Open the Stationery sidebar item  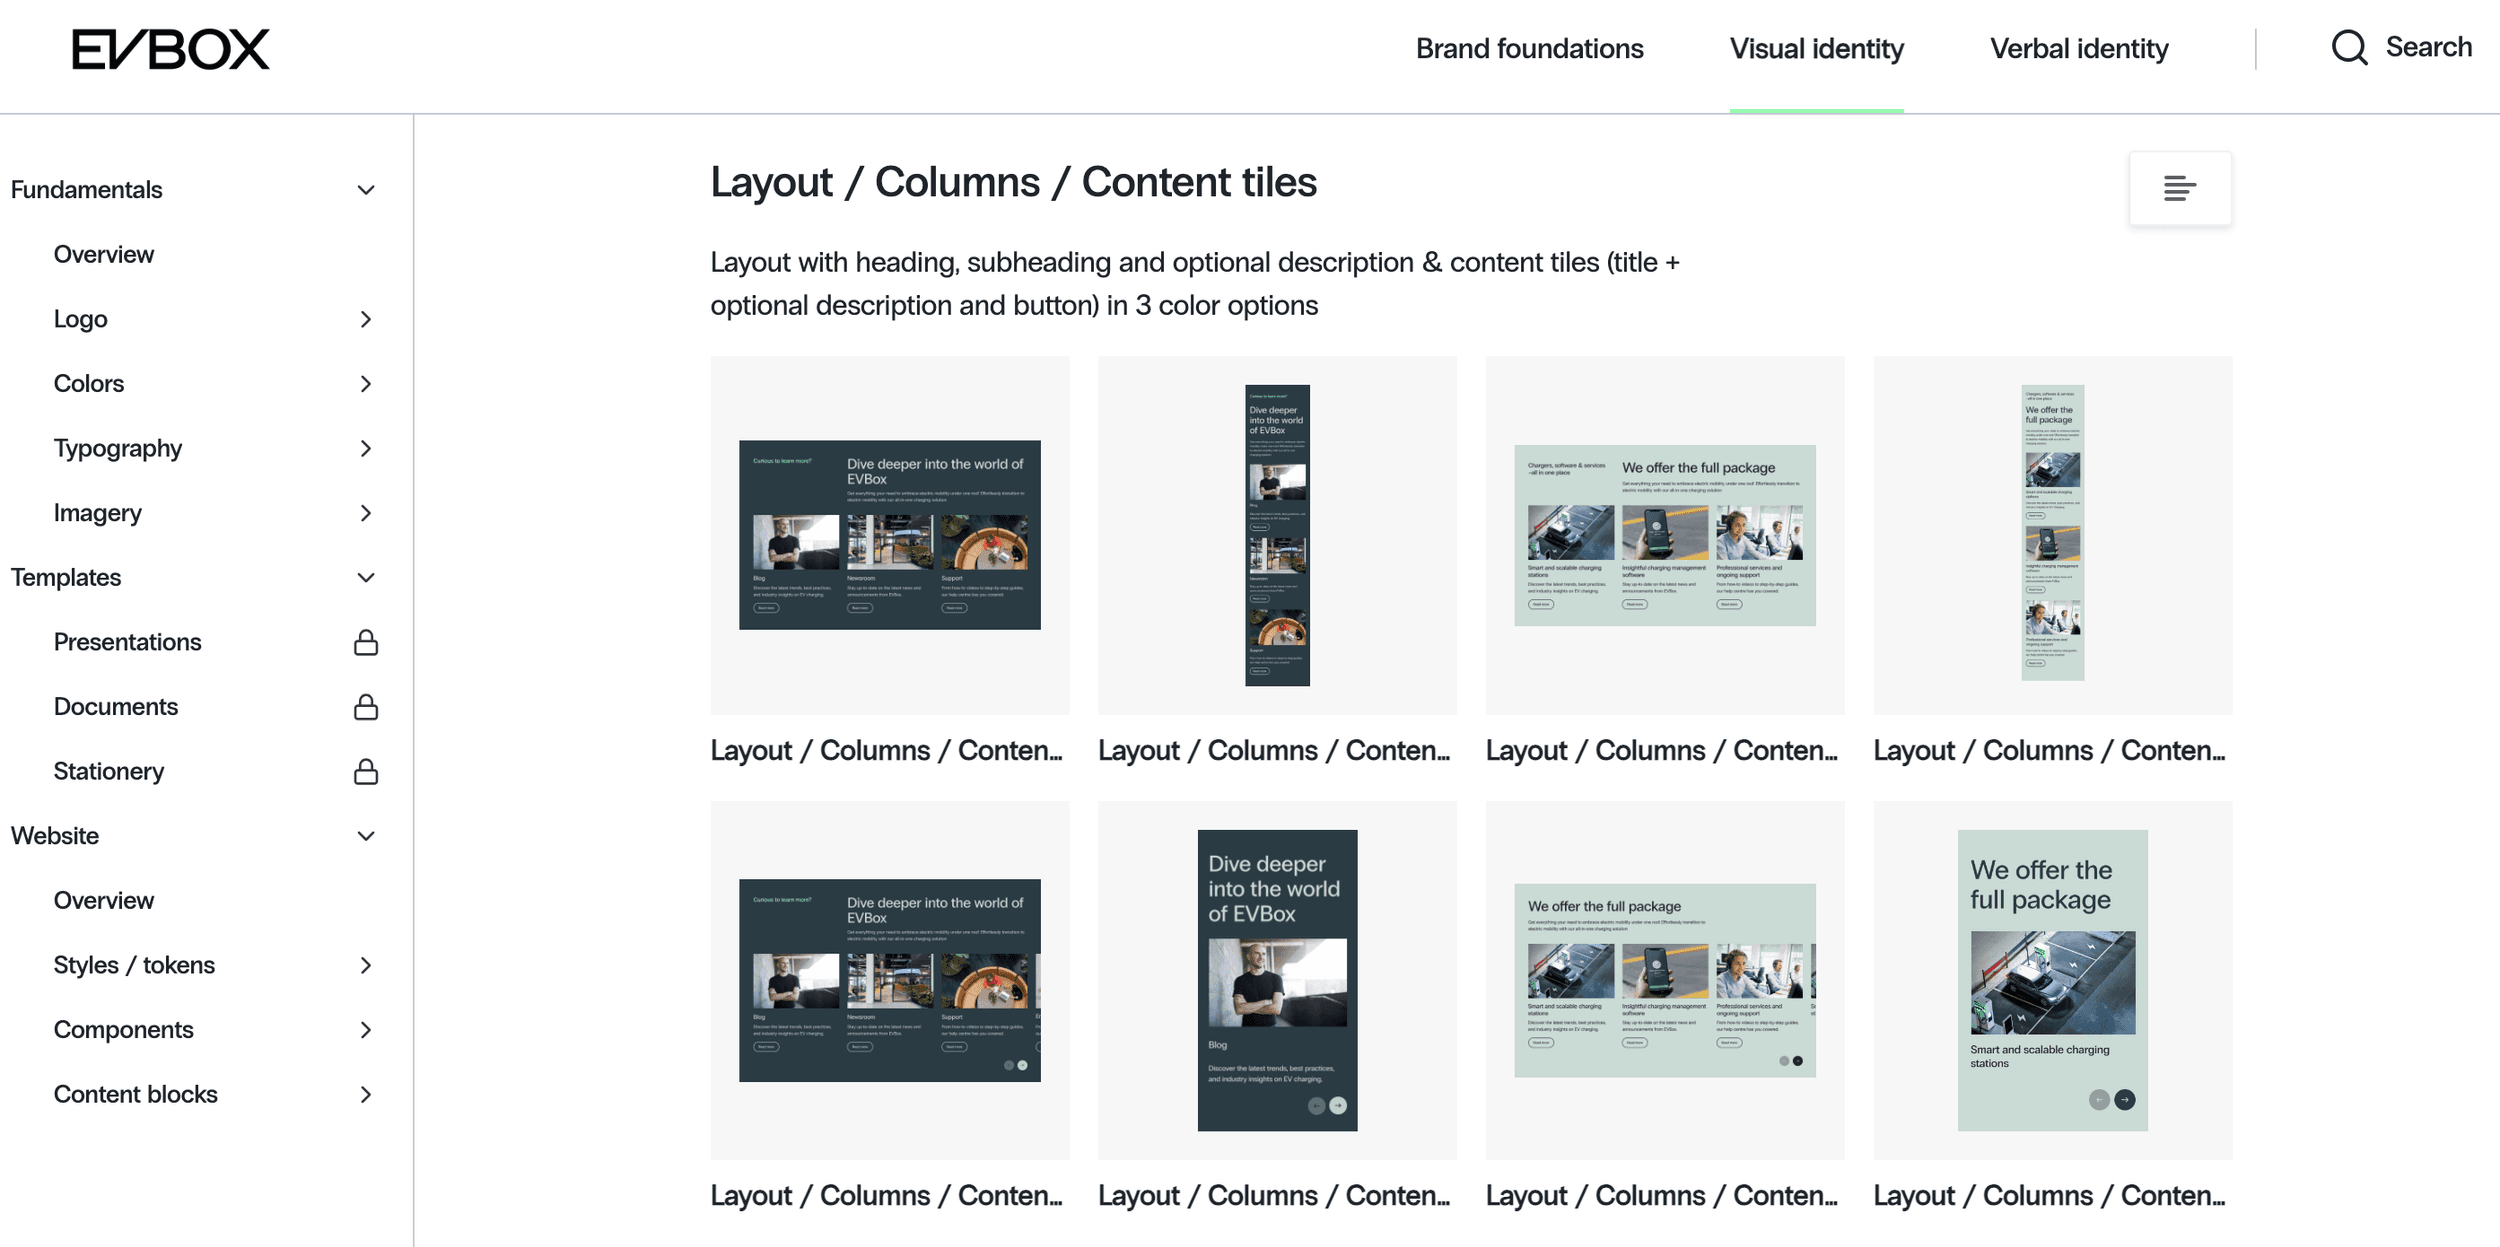point(109,771)
